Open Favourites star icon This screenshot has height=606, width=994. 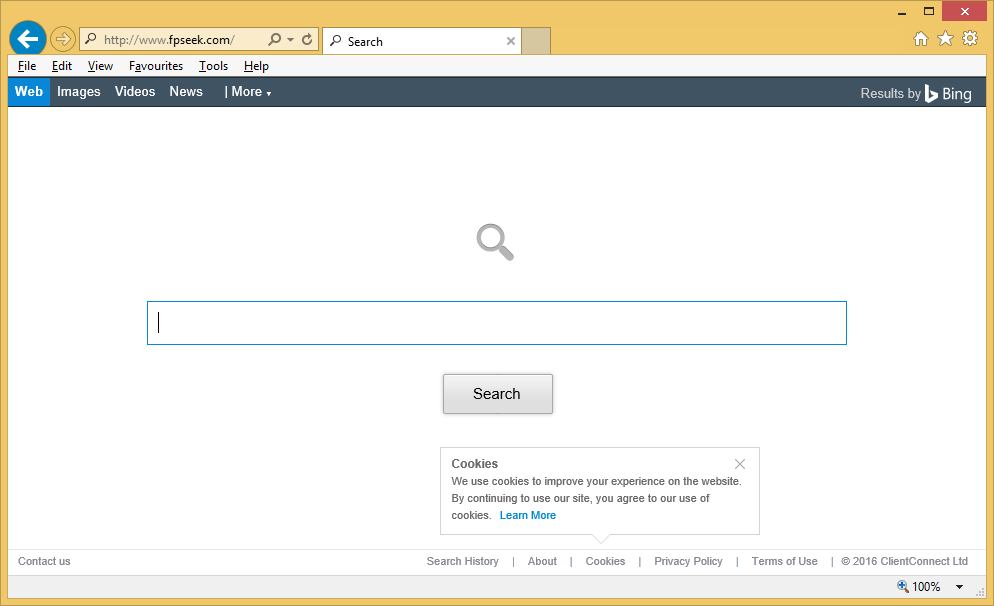945,39
